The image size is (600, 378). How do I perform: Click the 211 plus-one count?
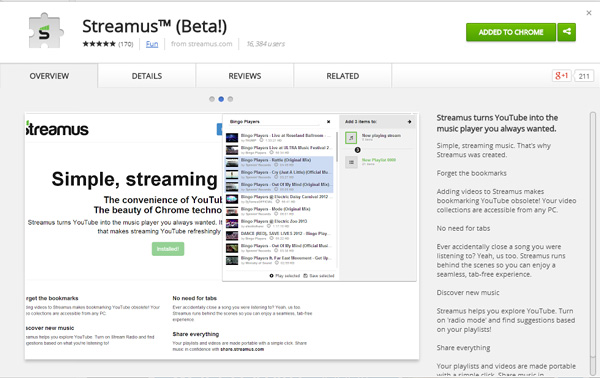click(584, 76)
